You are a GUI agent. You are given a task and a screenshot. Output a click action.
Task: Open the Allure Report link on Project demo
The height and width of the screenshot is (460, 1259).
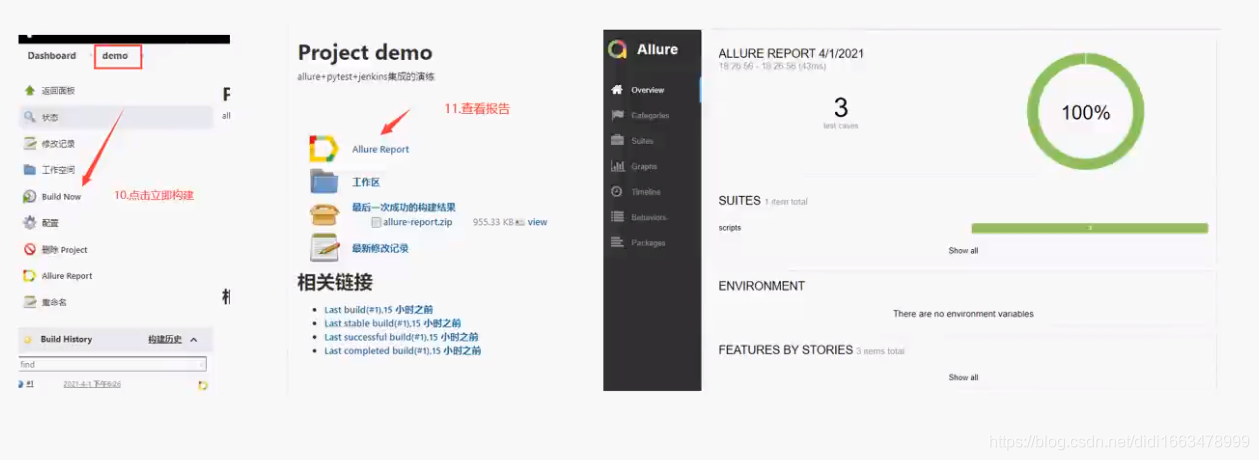380,149
